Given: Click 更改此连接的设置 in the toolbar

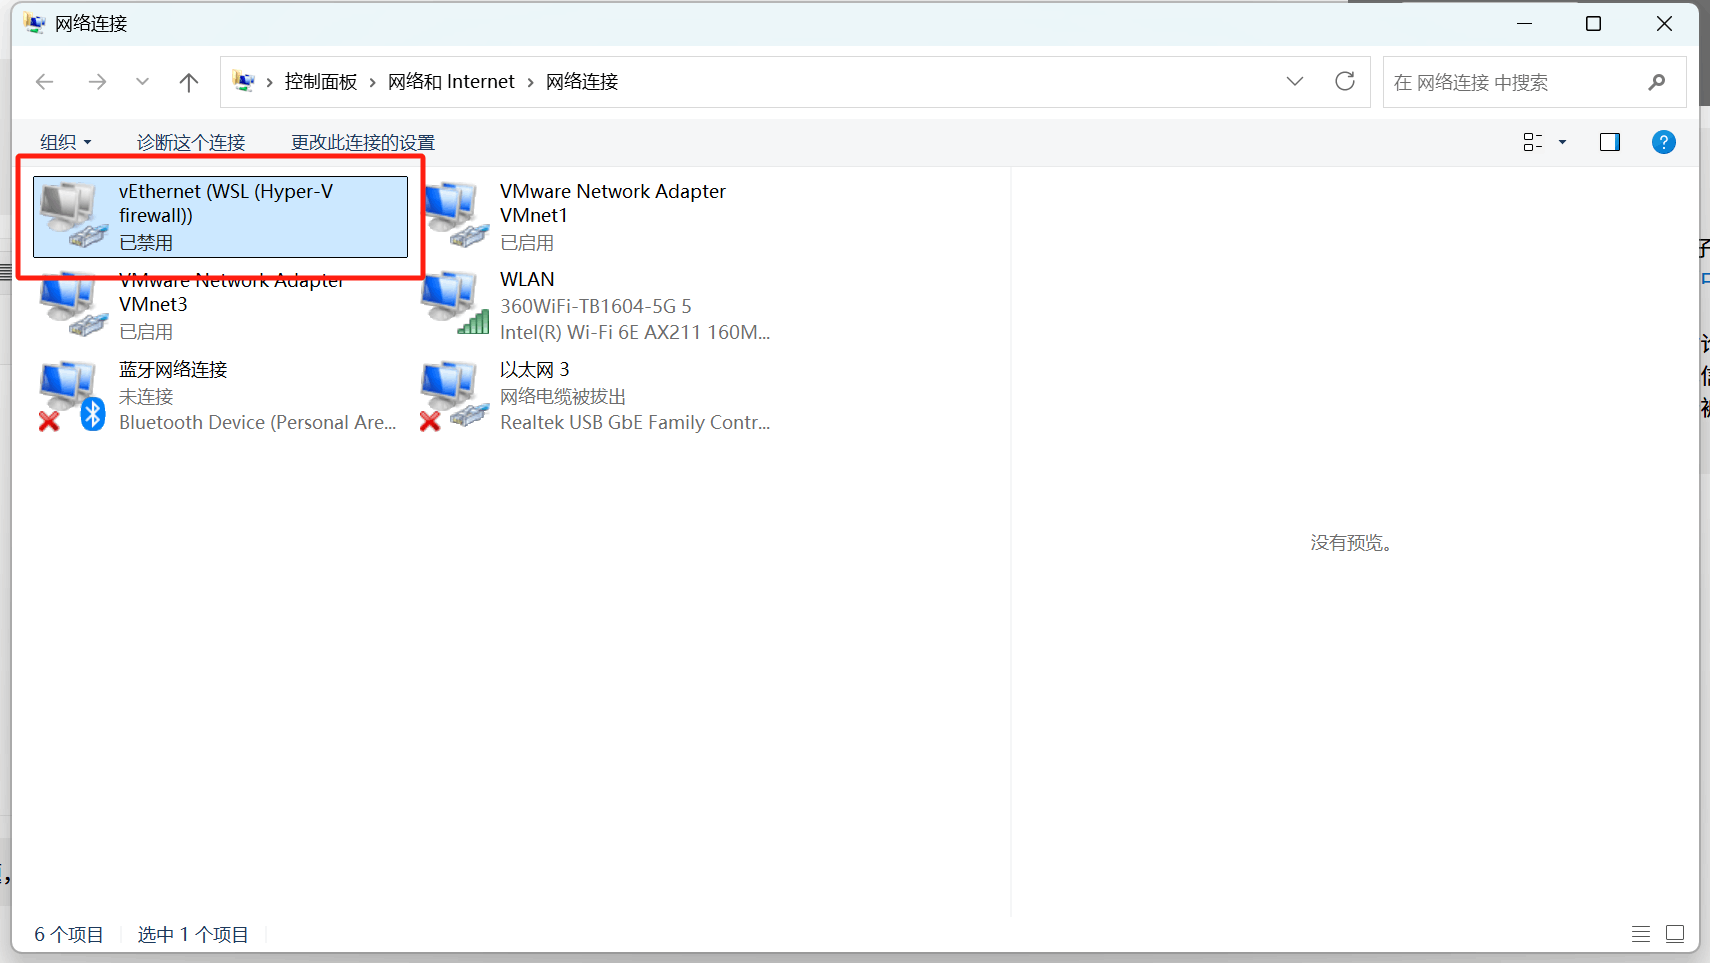Looking at the screenshot, I should click(361, 141).
